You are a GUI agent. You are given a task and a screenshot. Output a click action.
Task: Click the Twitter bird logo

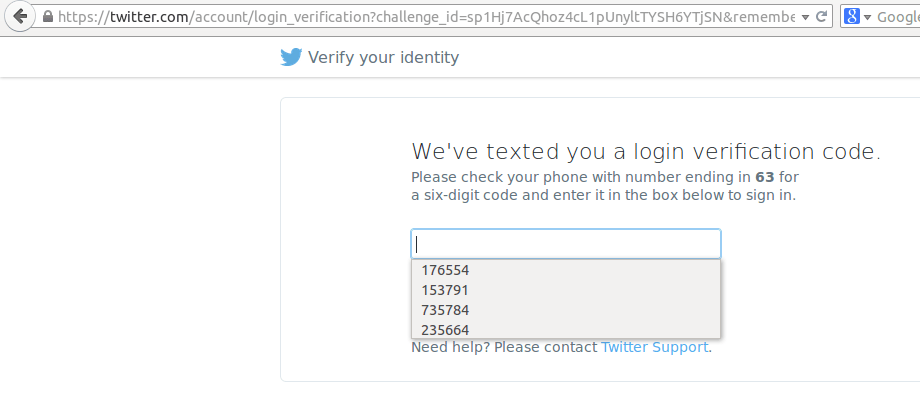(291, 58)
